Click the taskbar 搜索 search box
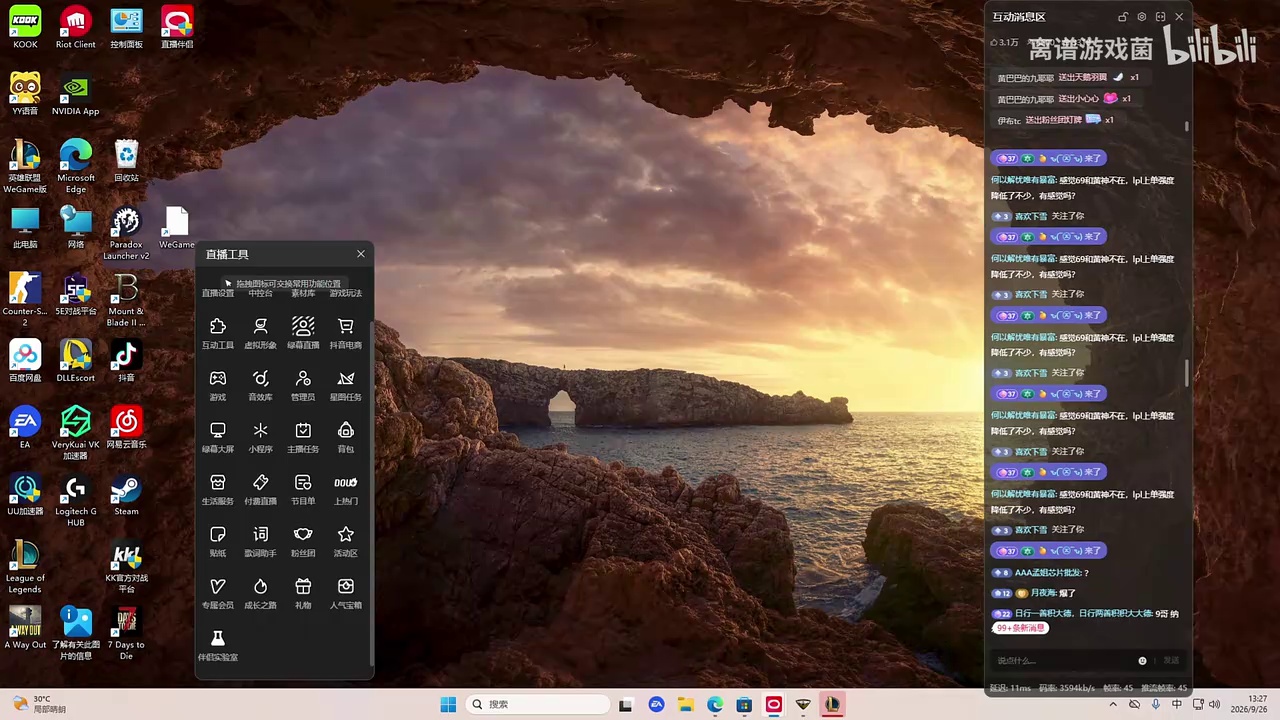1280x720 pixels. (538, 704)
